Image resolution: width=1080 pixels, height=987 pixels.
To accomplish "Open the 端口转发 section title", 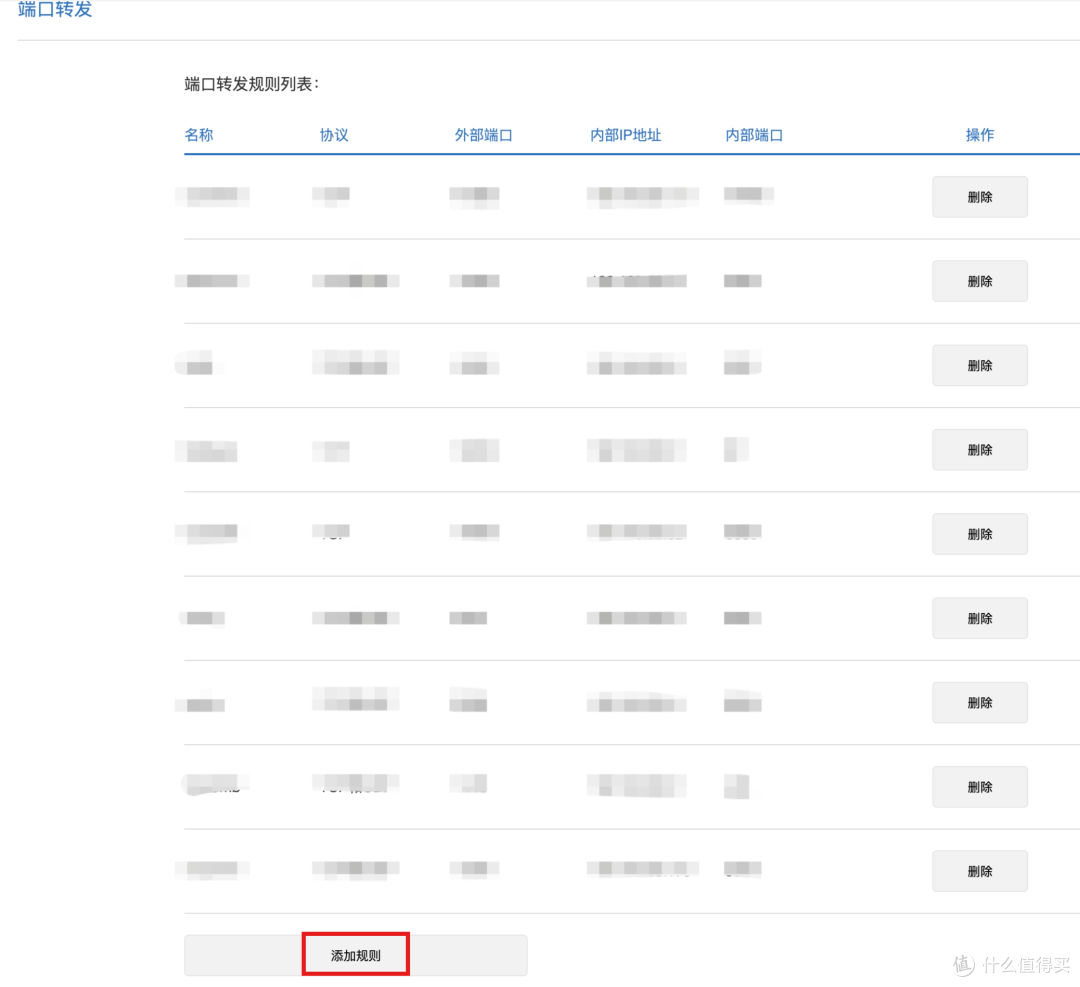I will tap(55, 11).
